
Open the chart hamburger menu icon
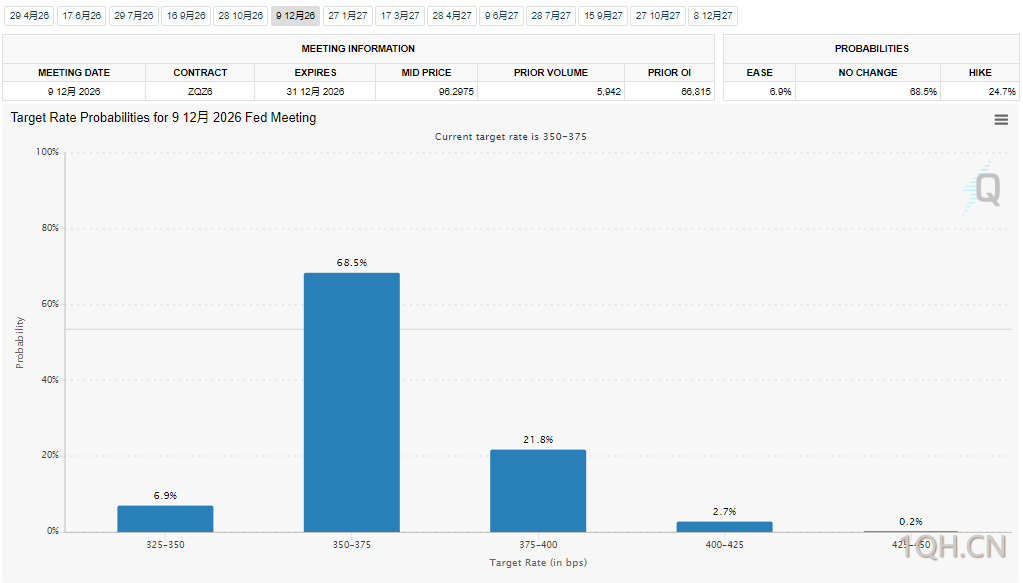coord(1001,120)
